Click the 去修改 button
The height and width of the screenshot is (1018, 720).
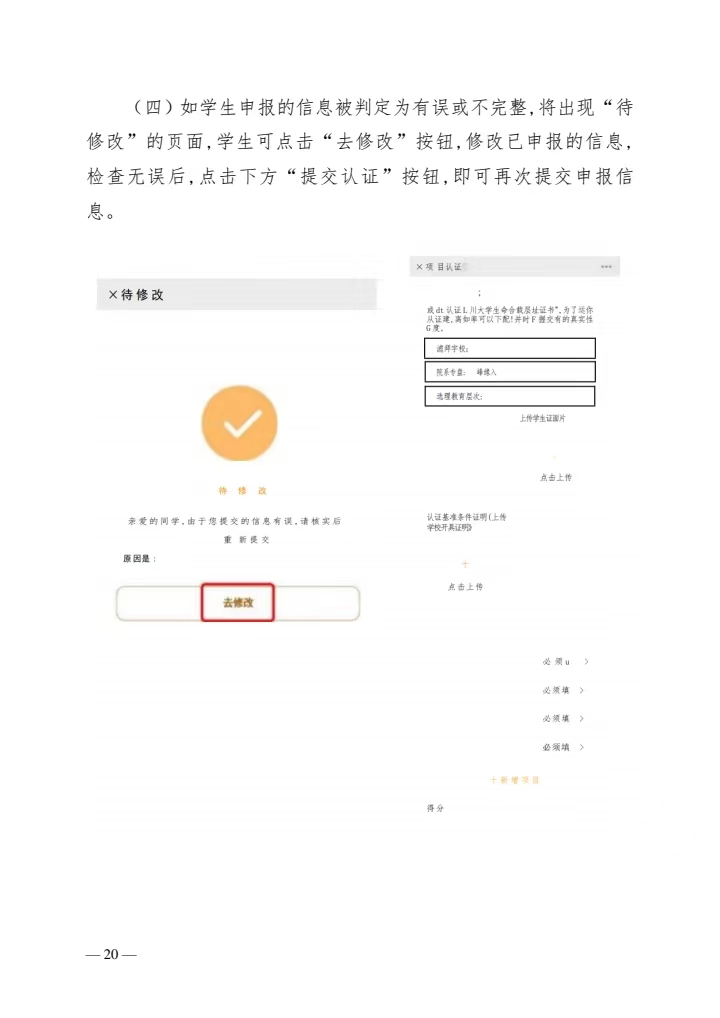[238, 602]
